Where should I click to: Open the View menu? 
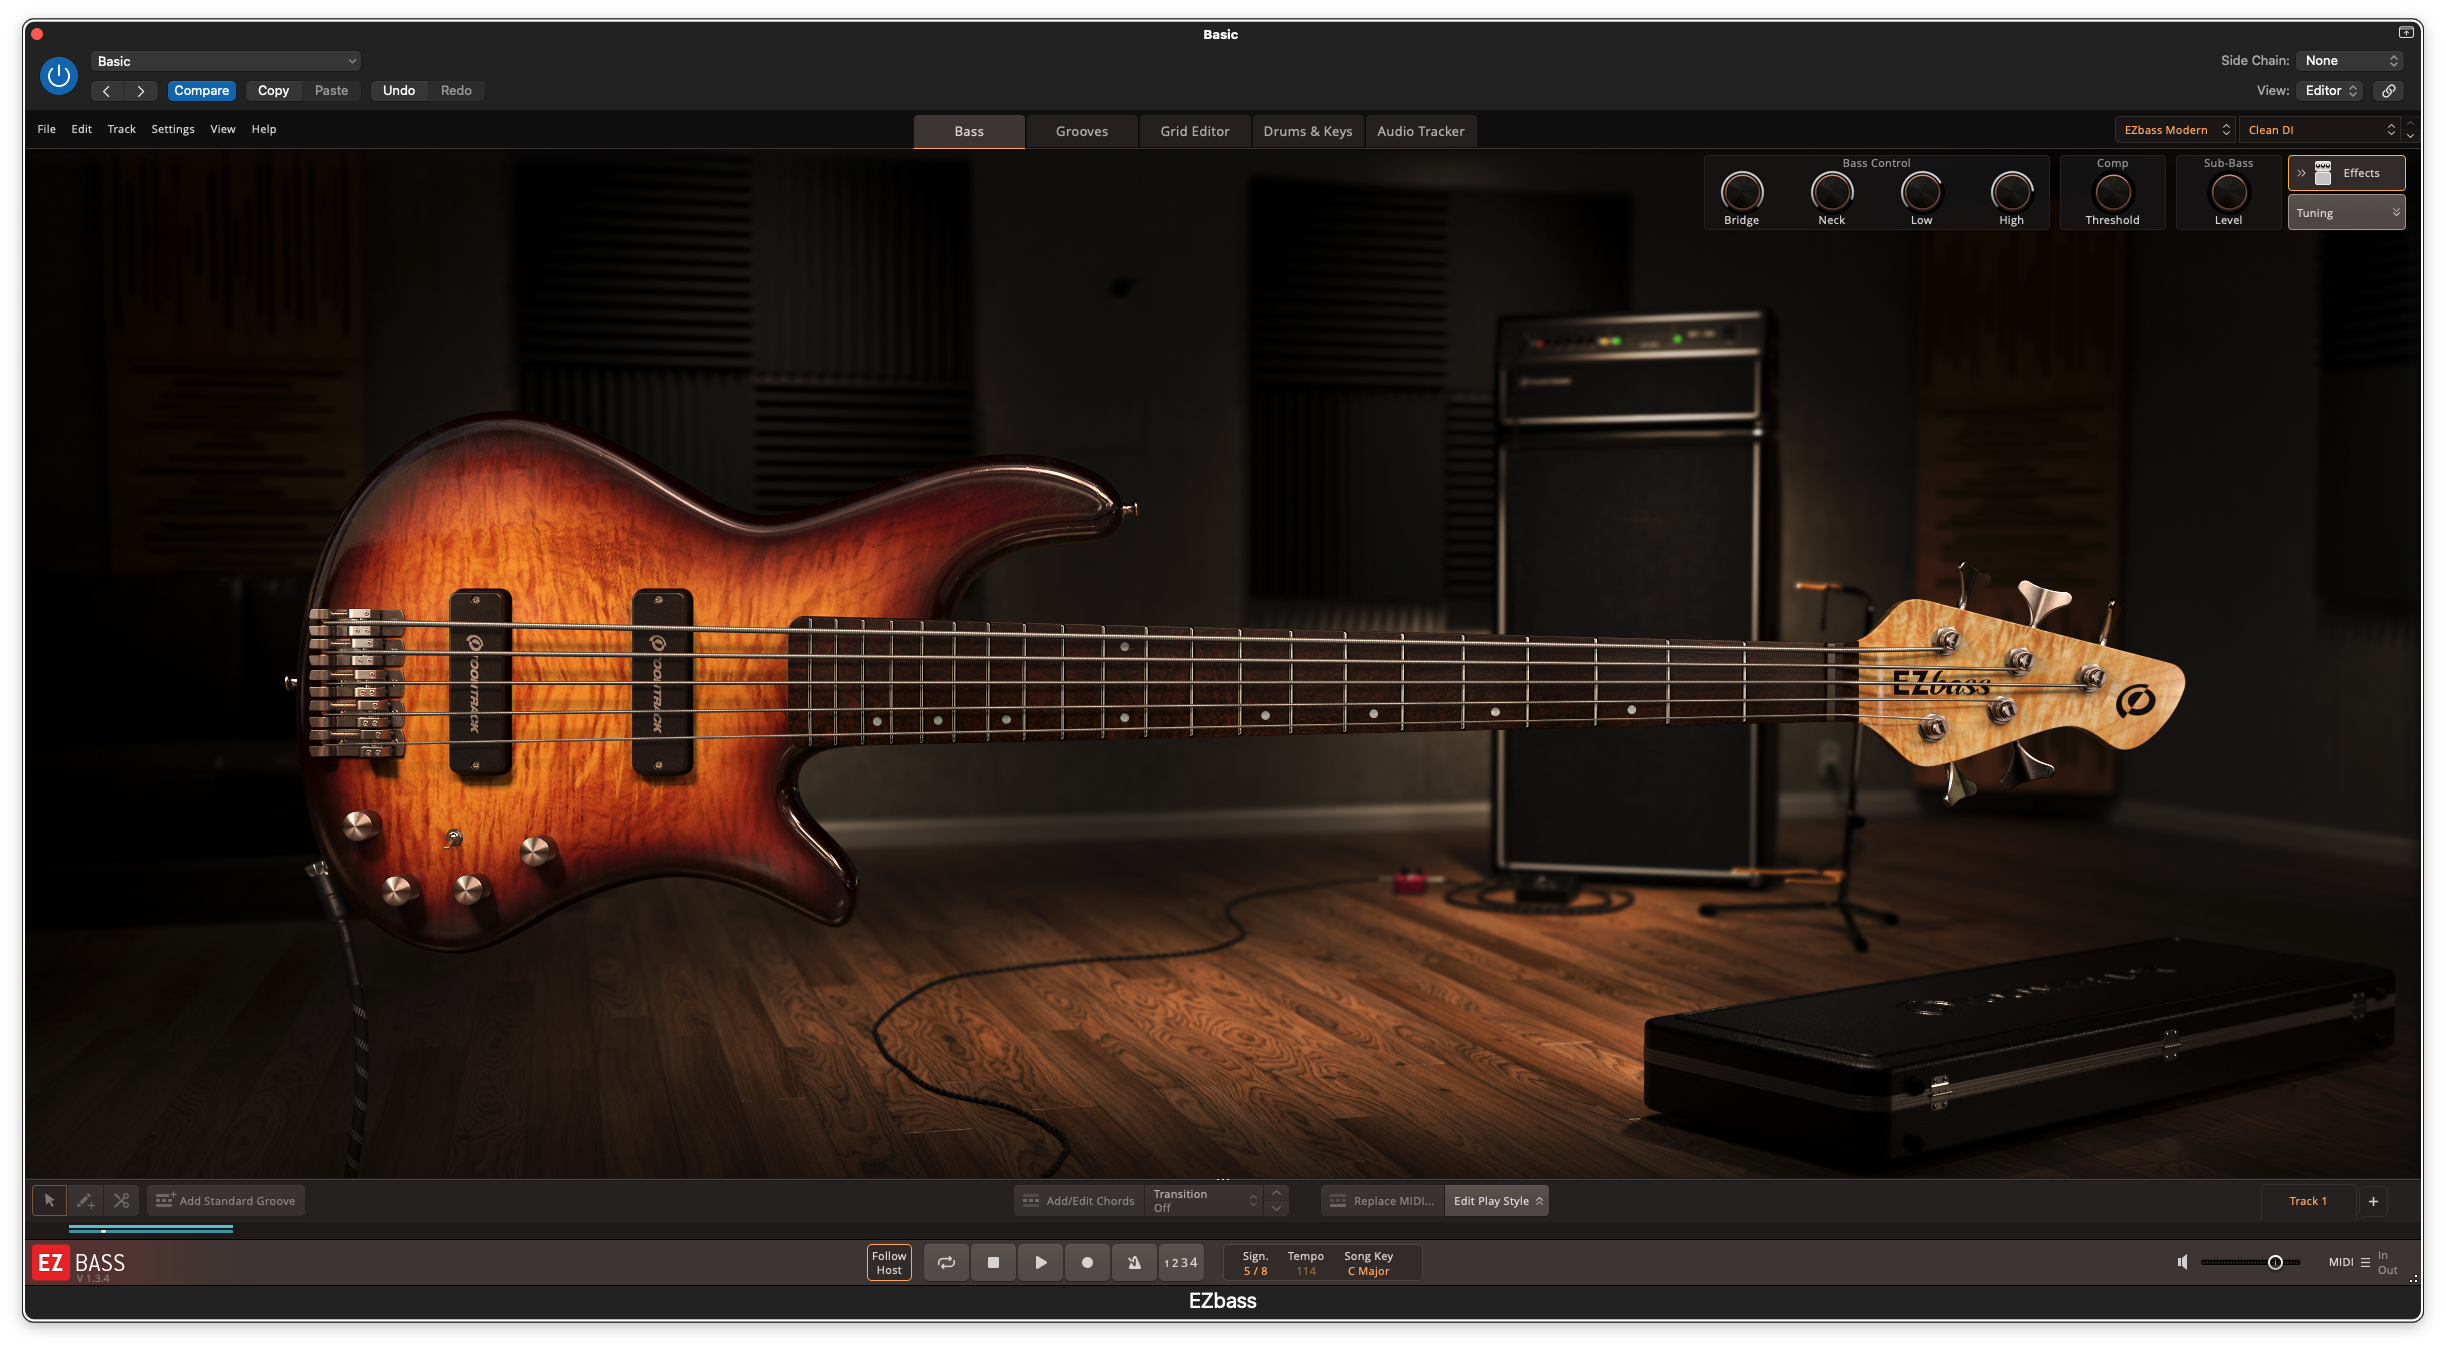(223, 130)
